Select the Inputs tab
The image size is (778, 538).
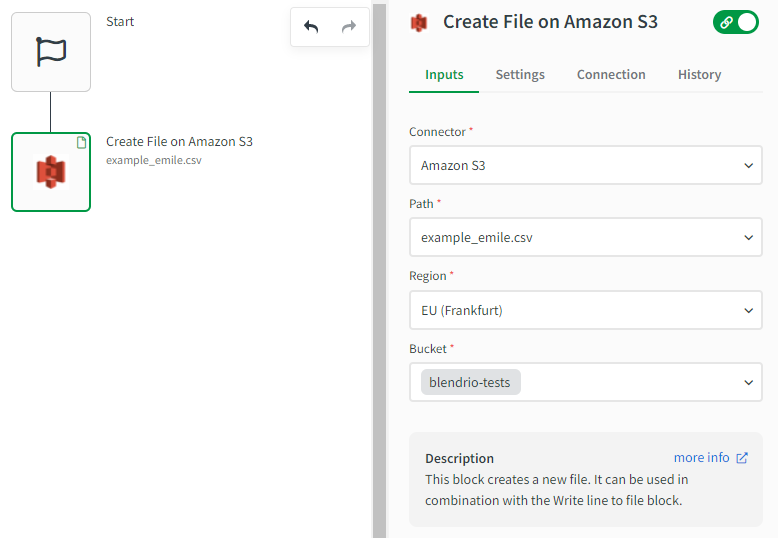[444, 75]
